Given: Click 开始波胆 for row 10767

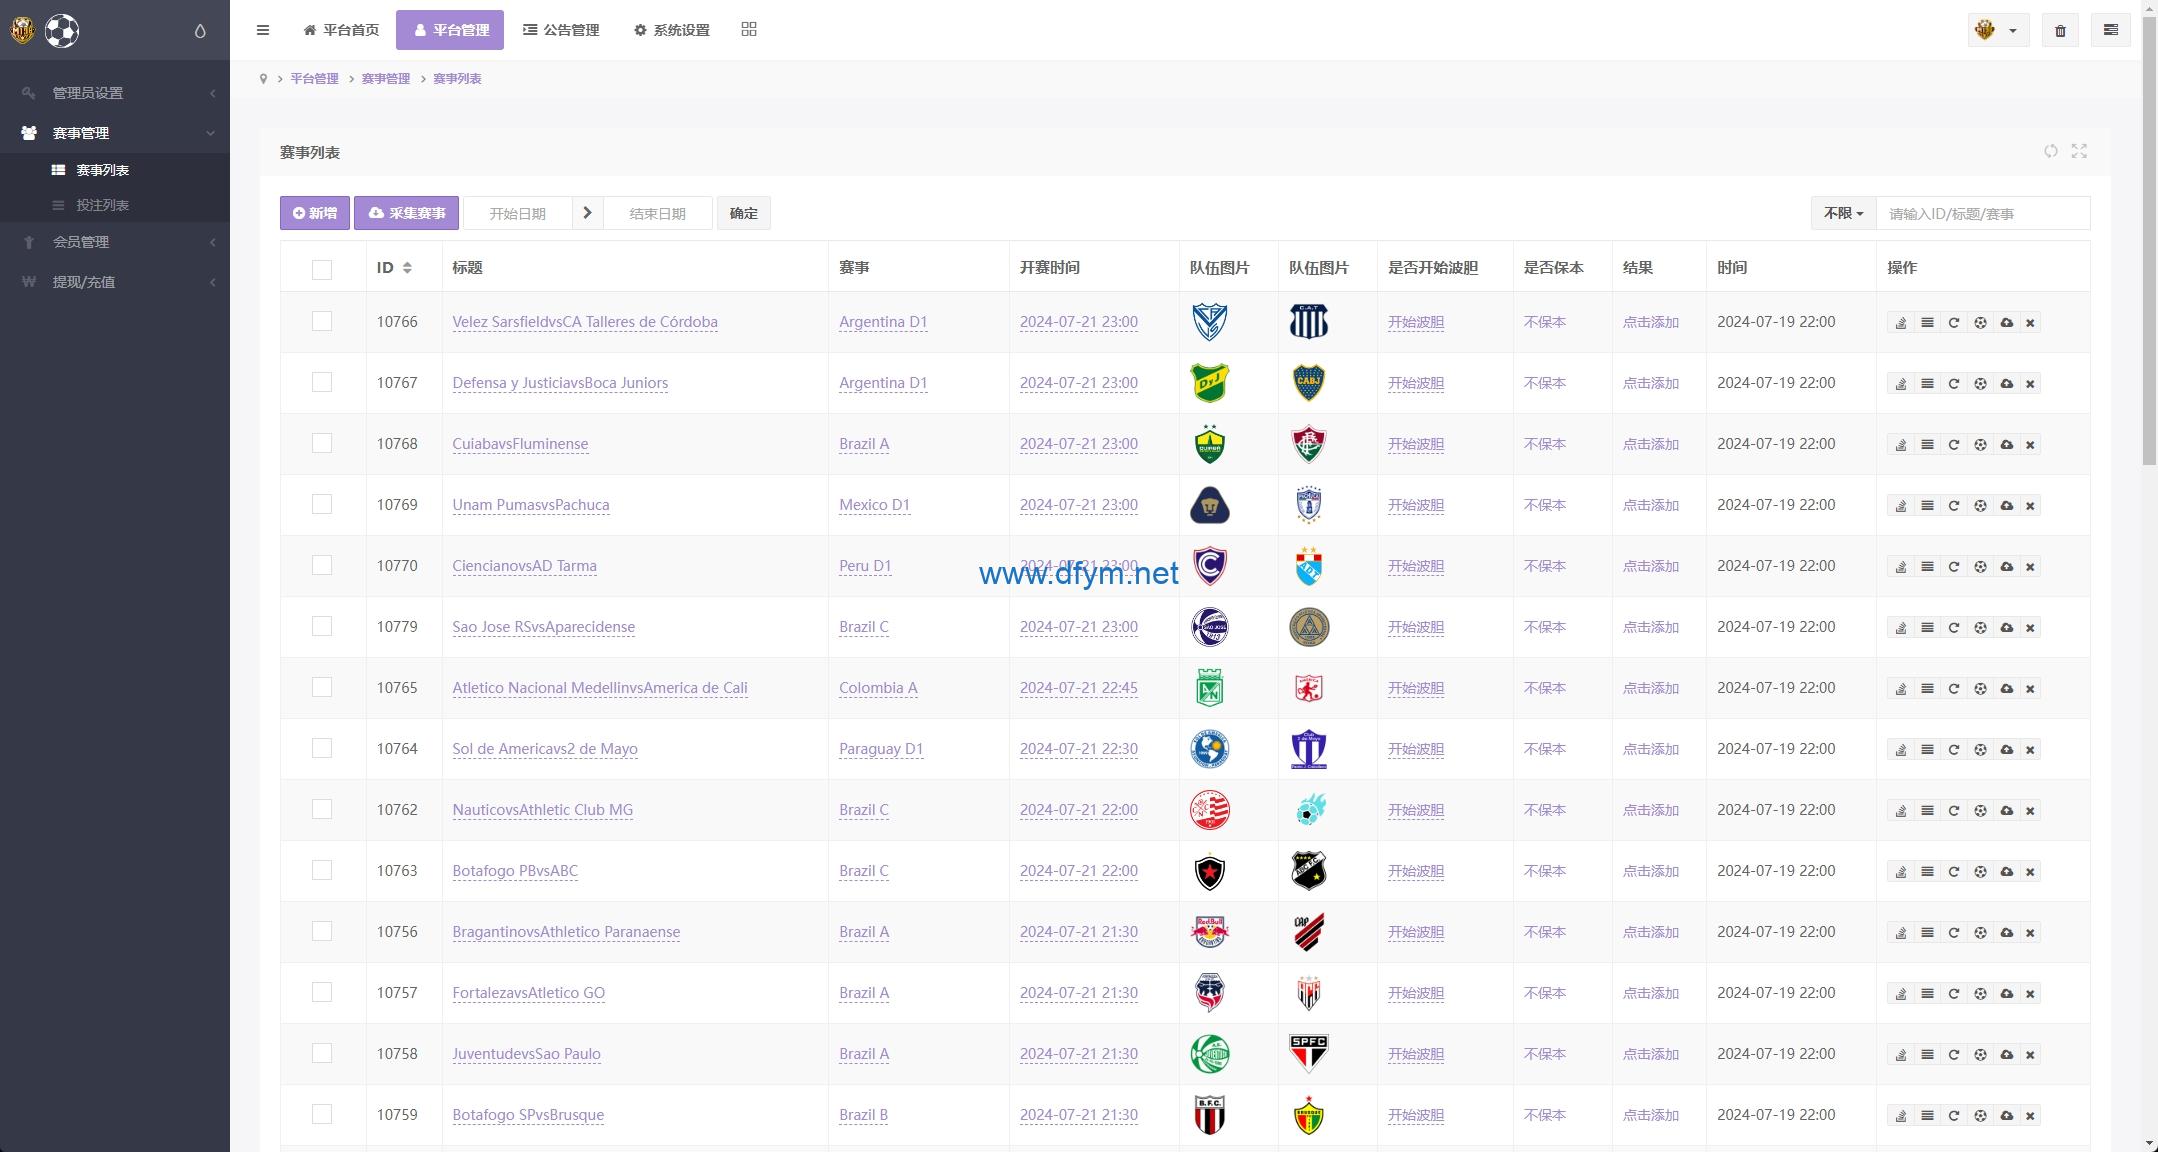Looking at the screenshot, I should click(x=1416, y=383).
